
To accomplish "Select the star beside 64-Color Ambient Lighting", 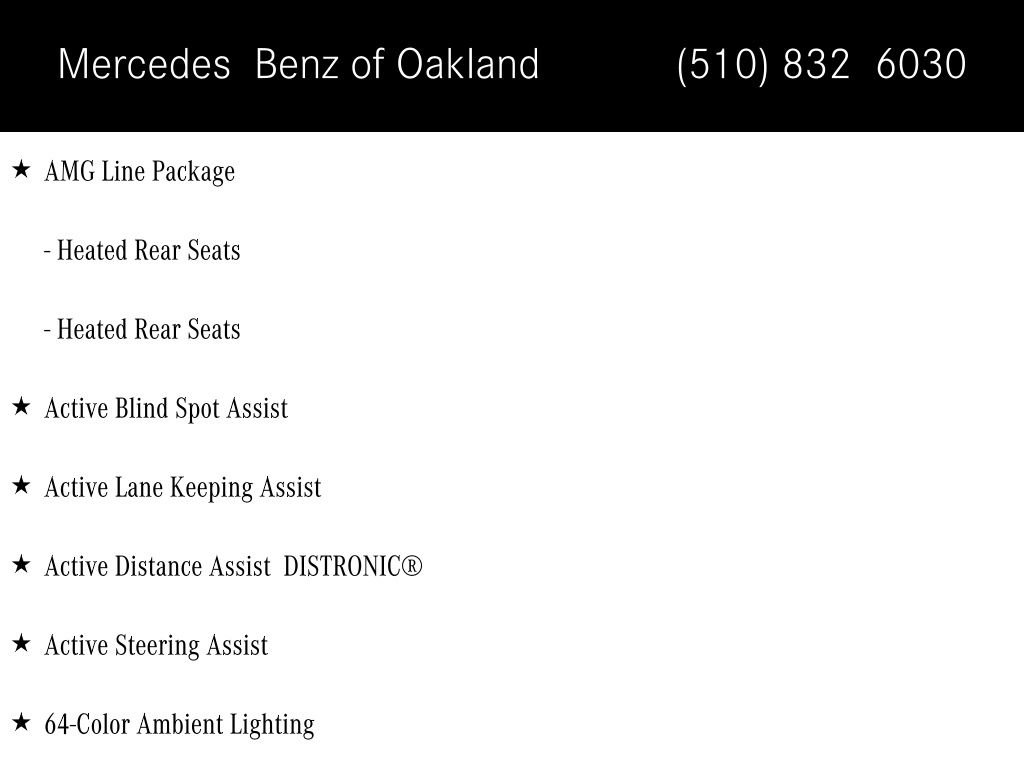I will point(21,722).
